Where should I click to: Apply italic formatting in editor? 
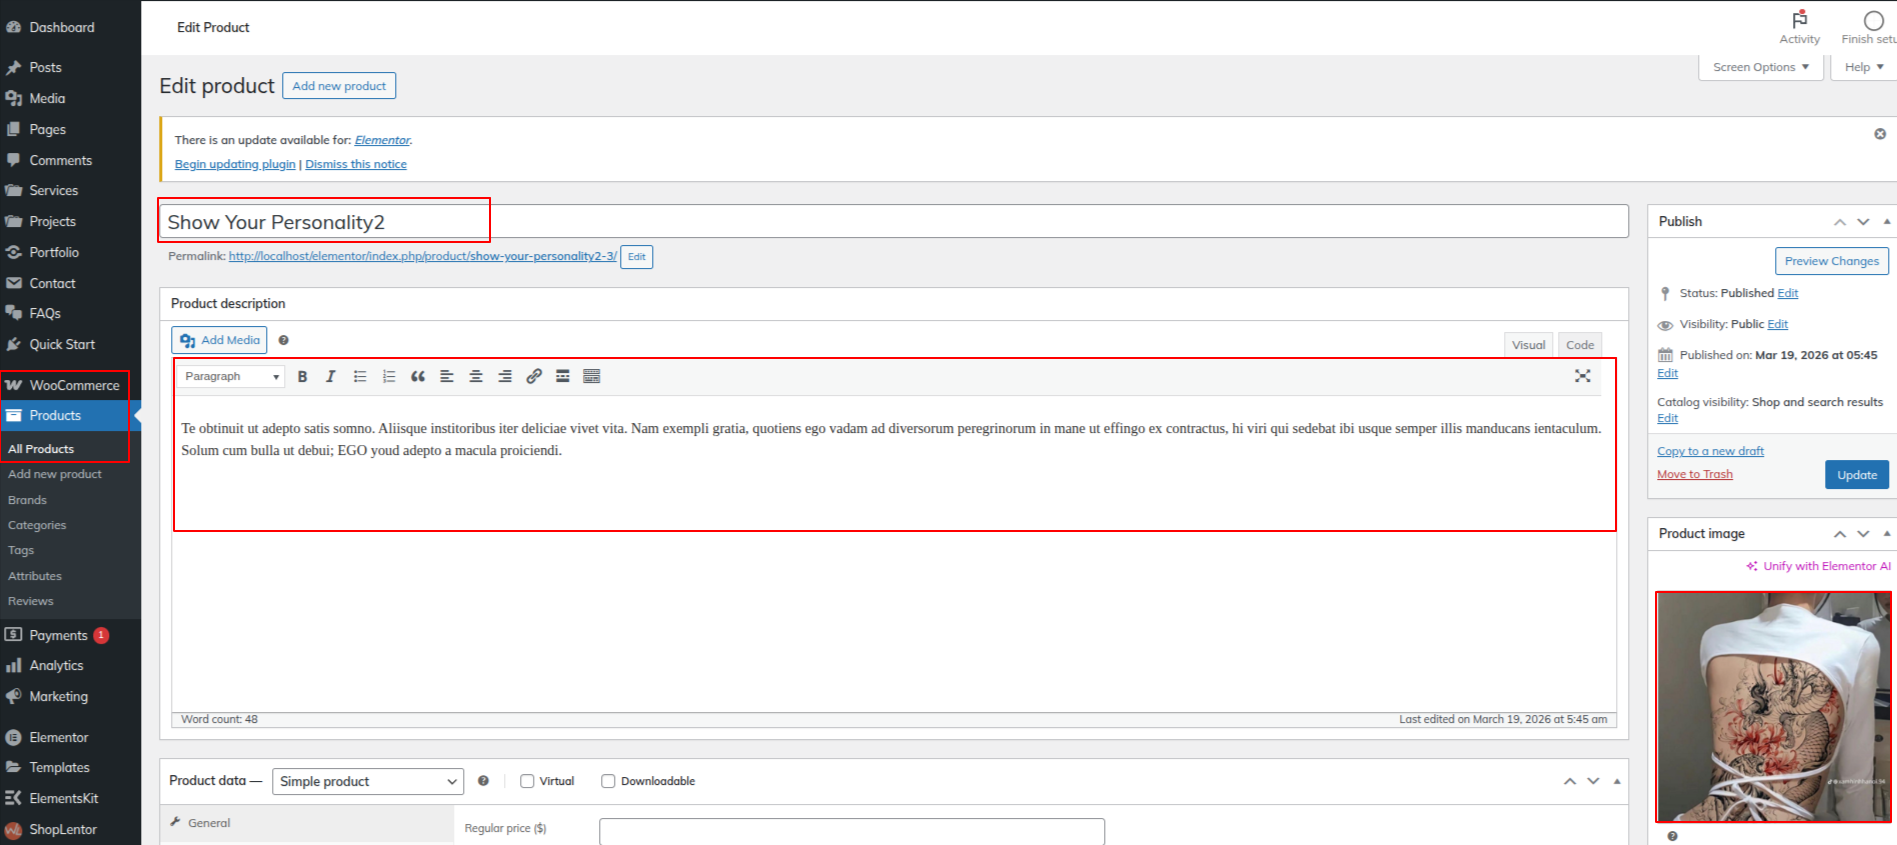tap(330, 377)
